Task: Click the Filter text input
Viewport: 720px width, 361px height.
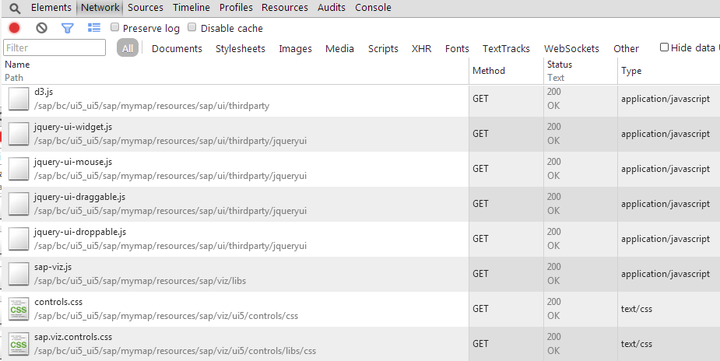Action: [x=54, y=48]
